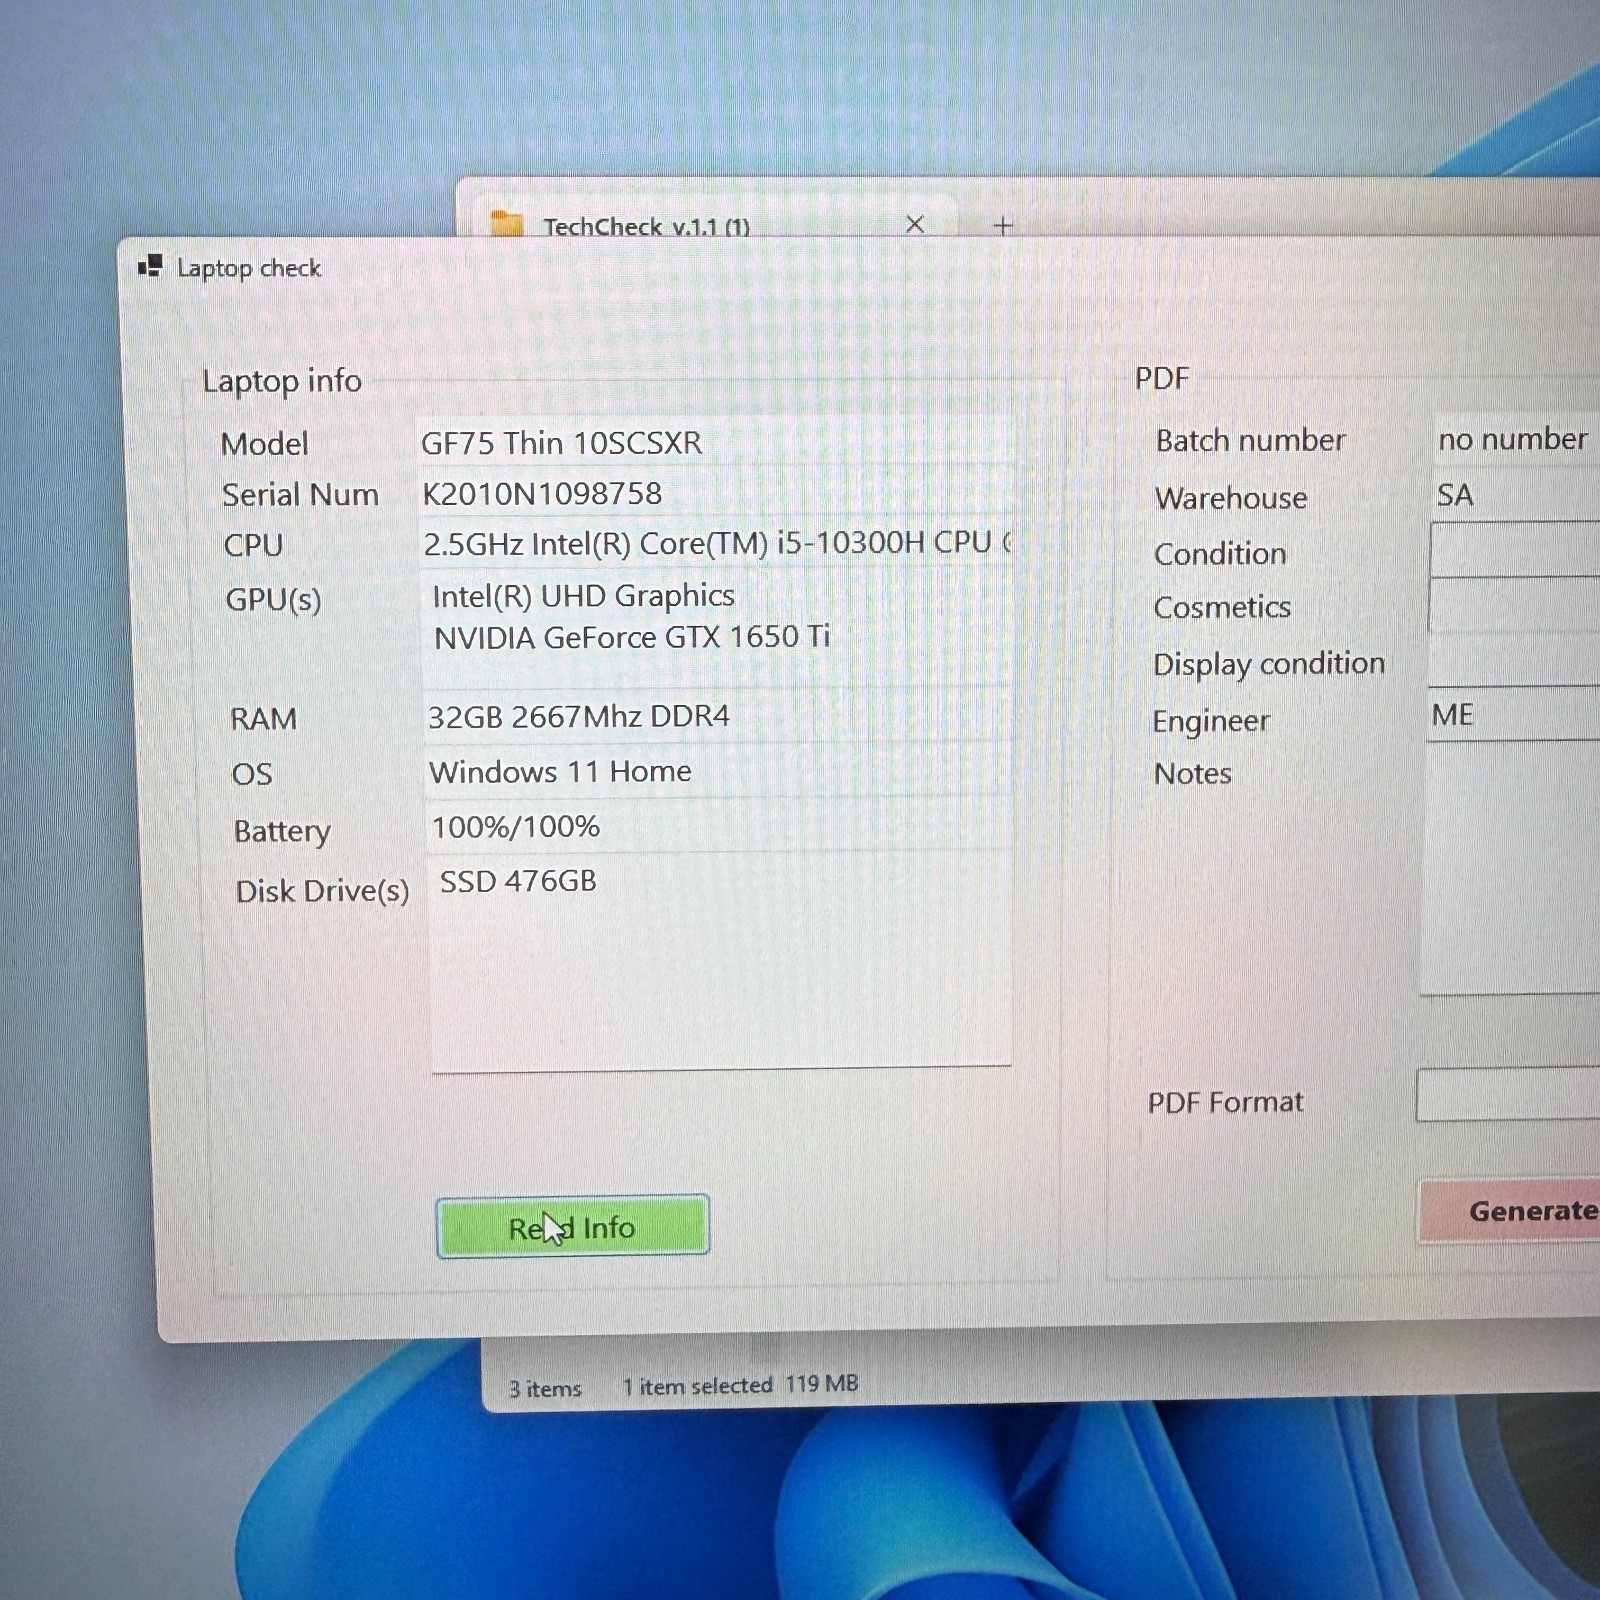The image size is (1600, 1600).
Task: Open the Cosmetics dropdown
Action: (1514, 606)
